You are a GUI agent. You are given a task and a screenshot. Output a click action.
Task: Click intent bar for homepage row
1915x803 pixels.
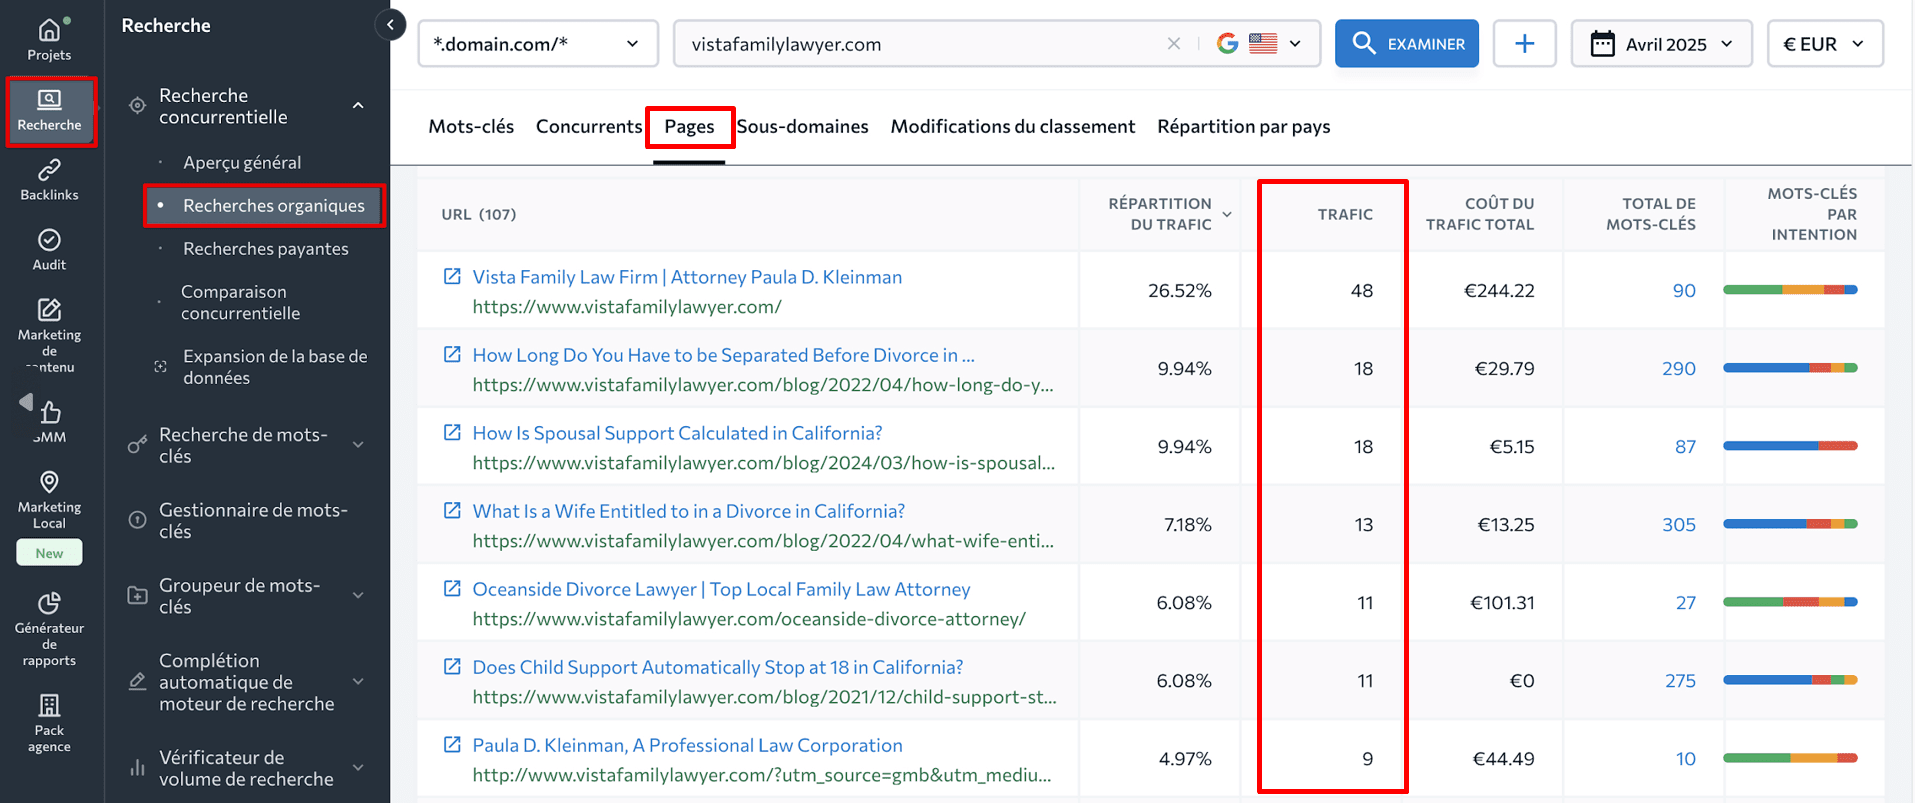pos(1790,290)
